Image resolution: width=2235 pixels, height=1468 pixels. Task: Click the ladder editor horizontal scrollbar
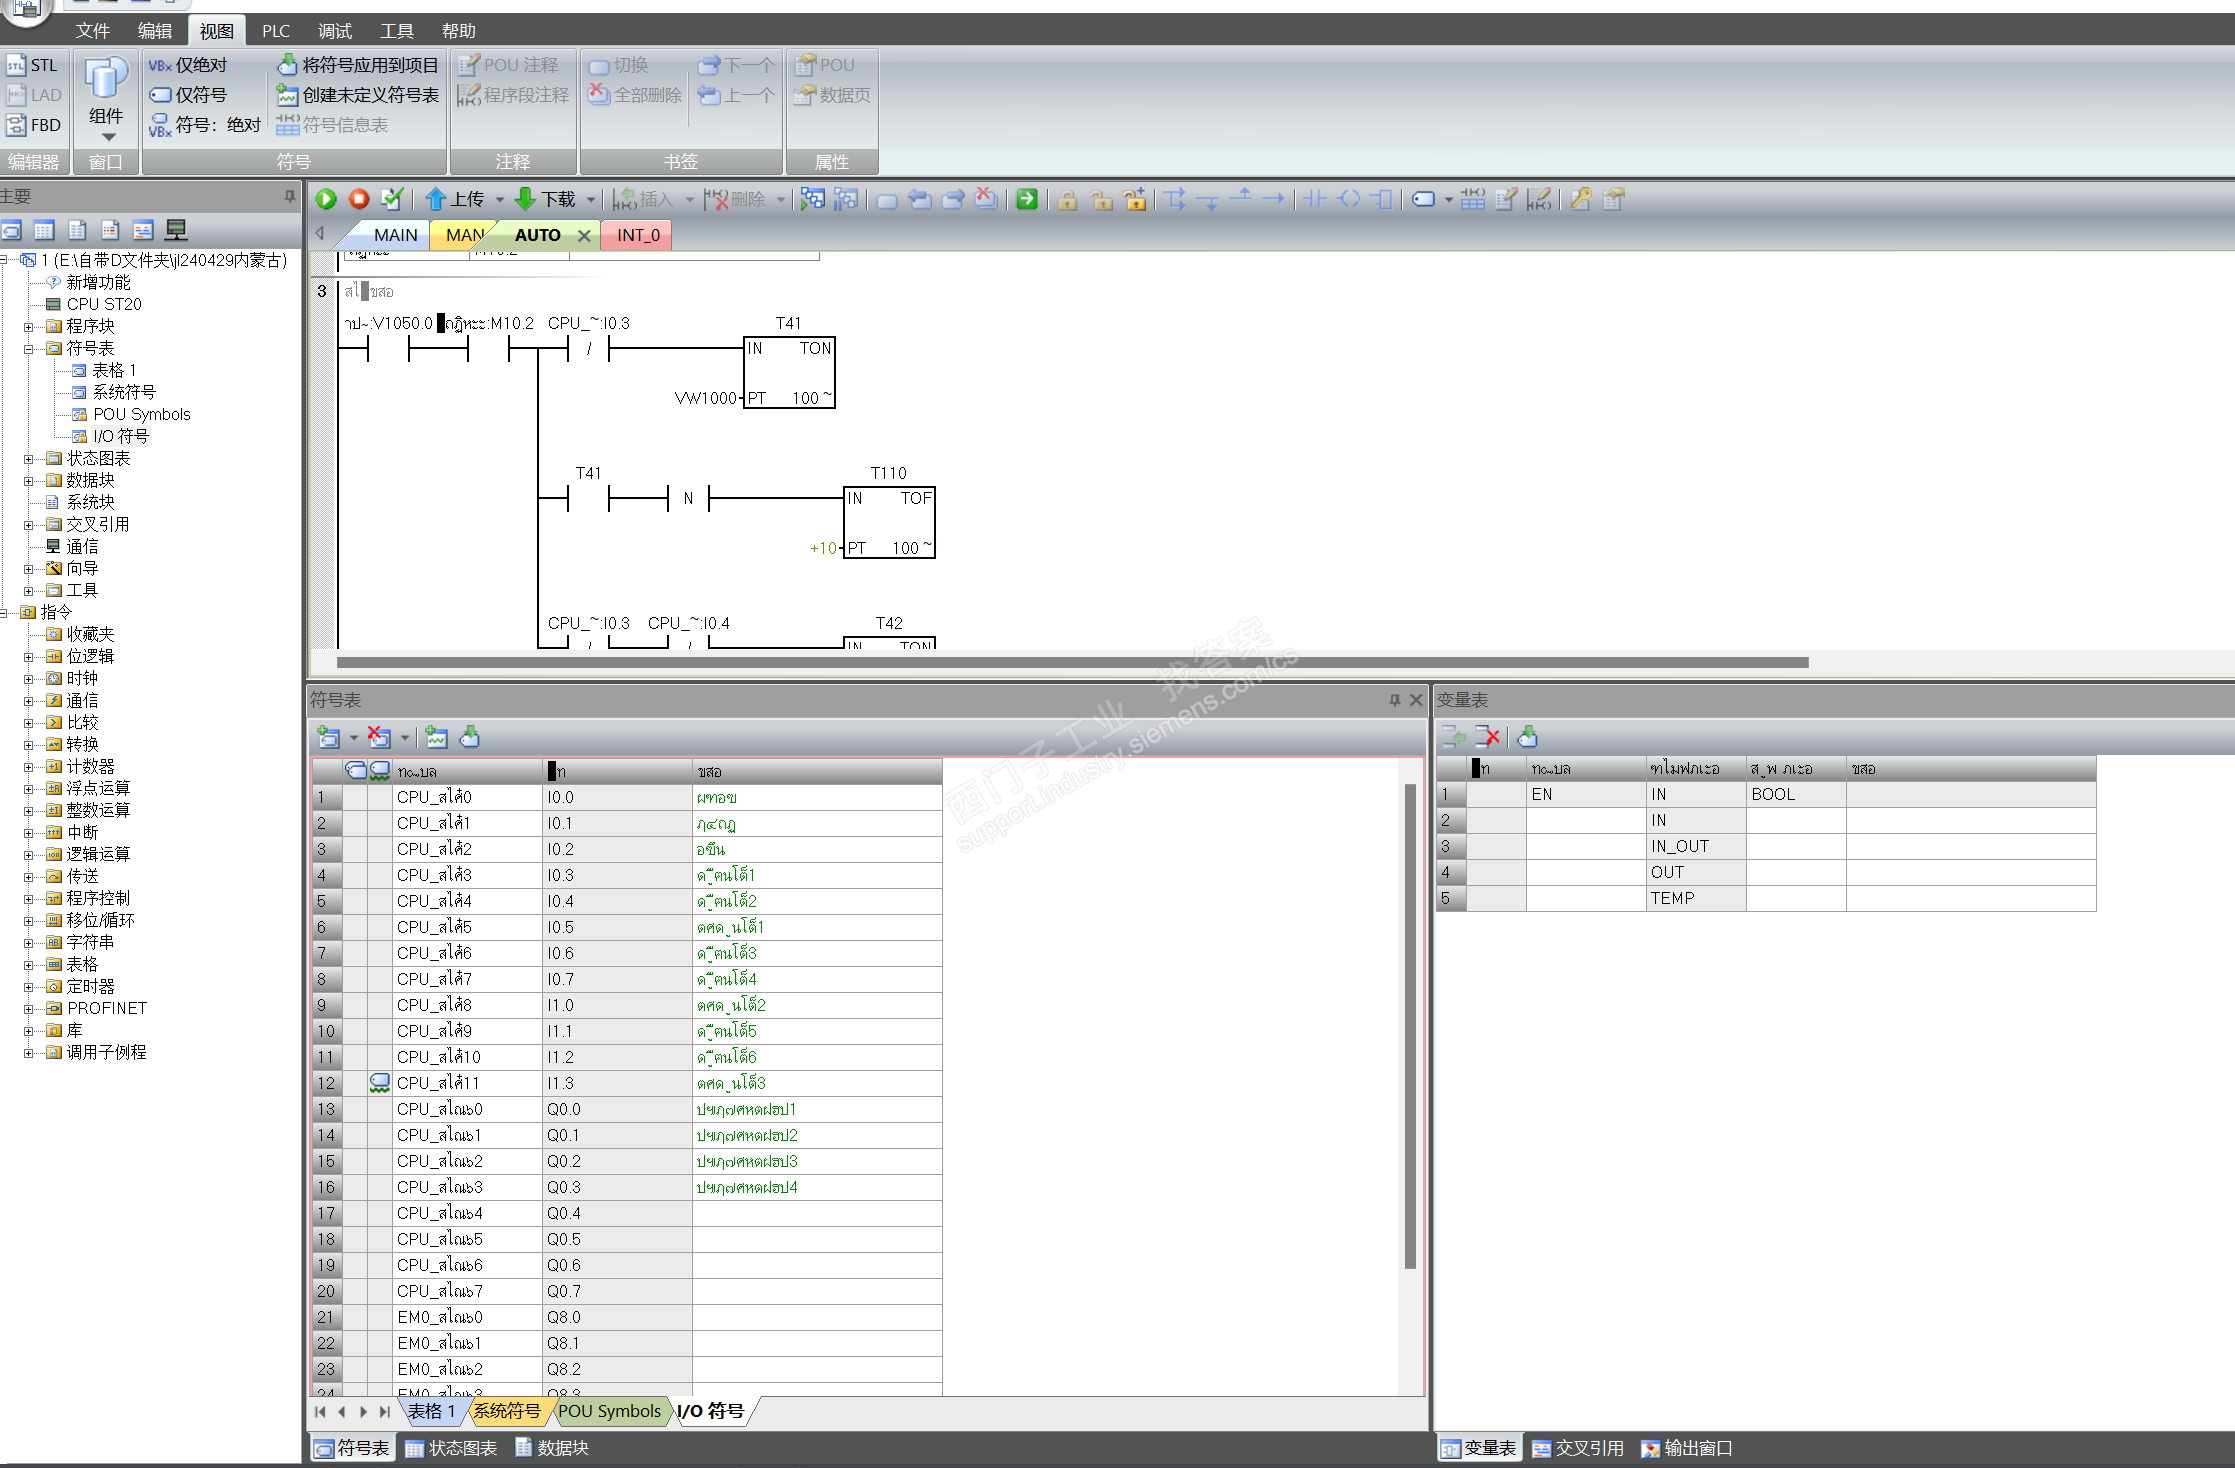click(1072, 662)
